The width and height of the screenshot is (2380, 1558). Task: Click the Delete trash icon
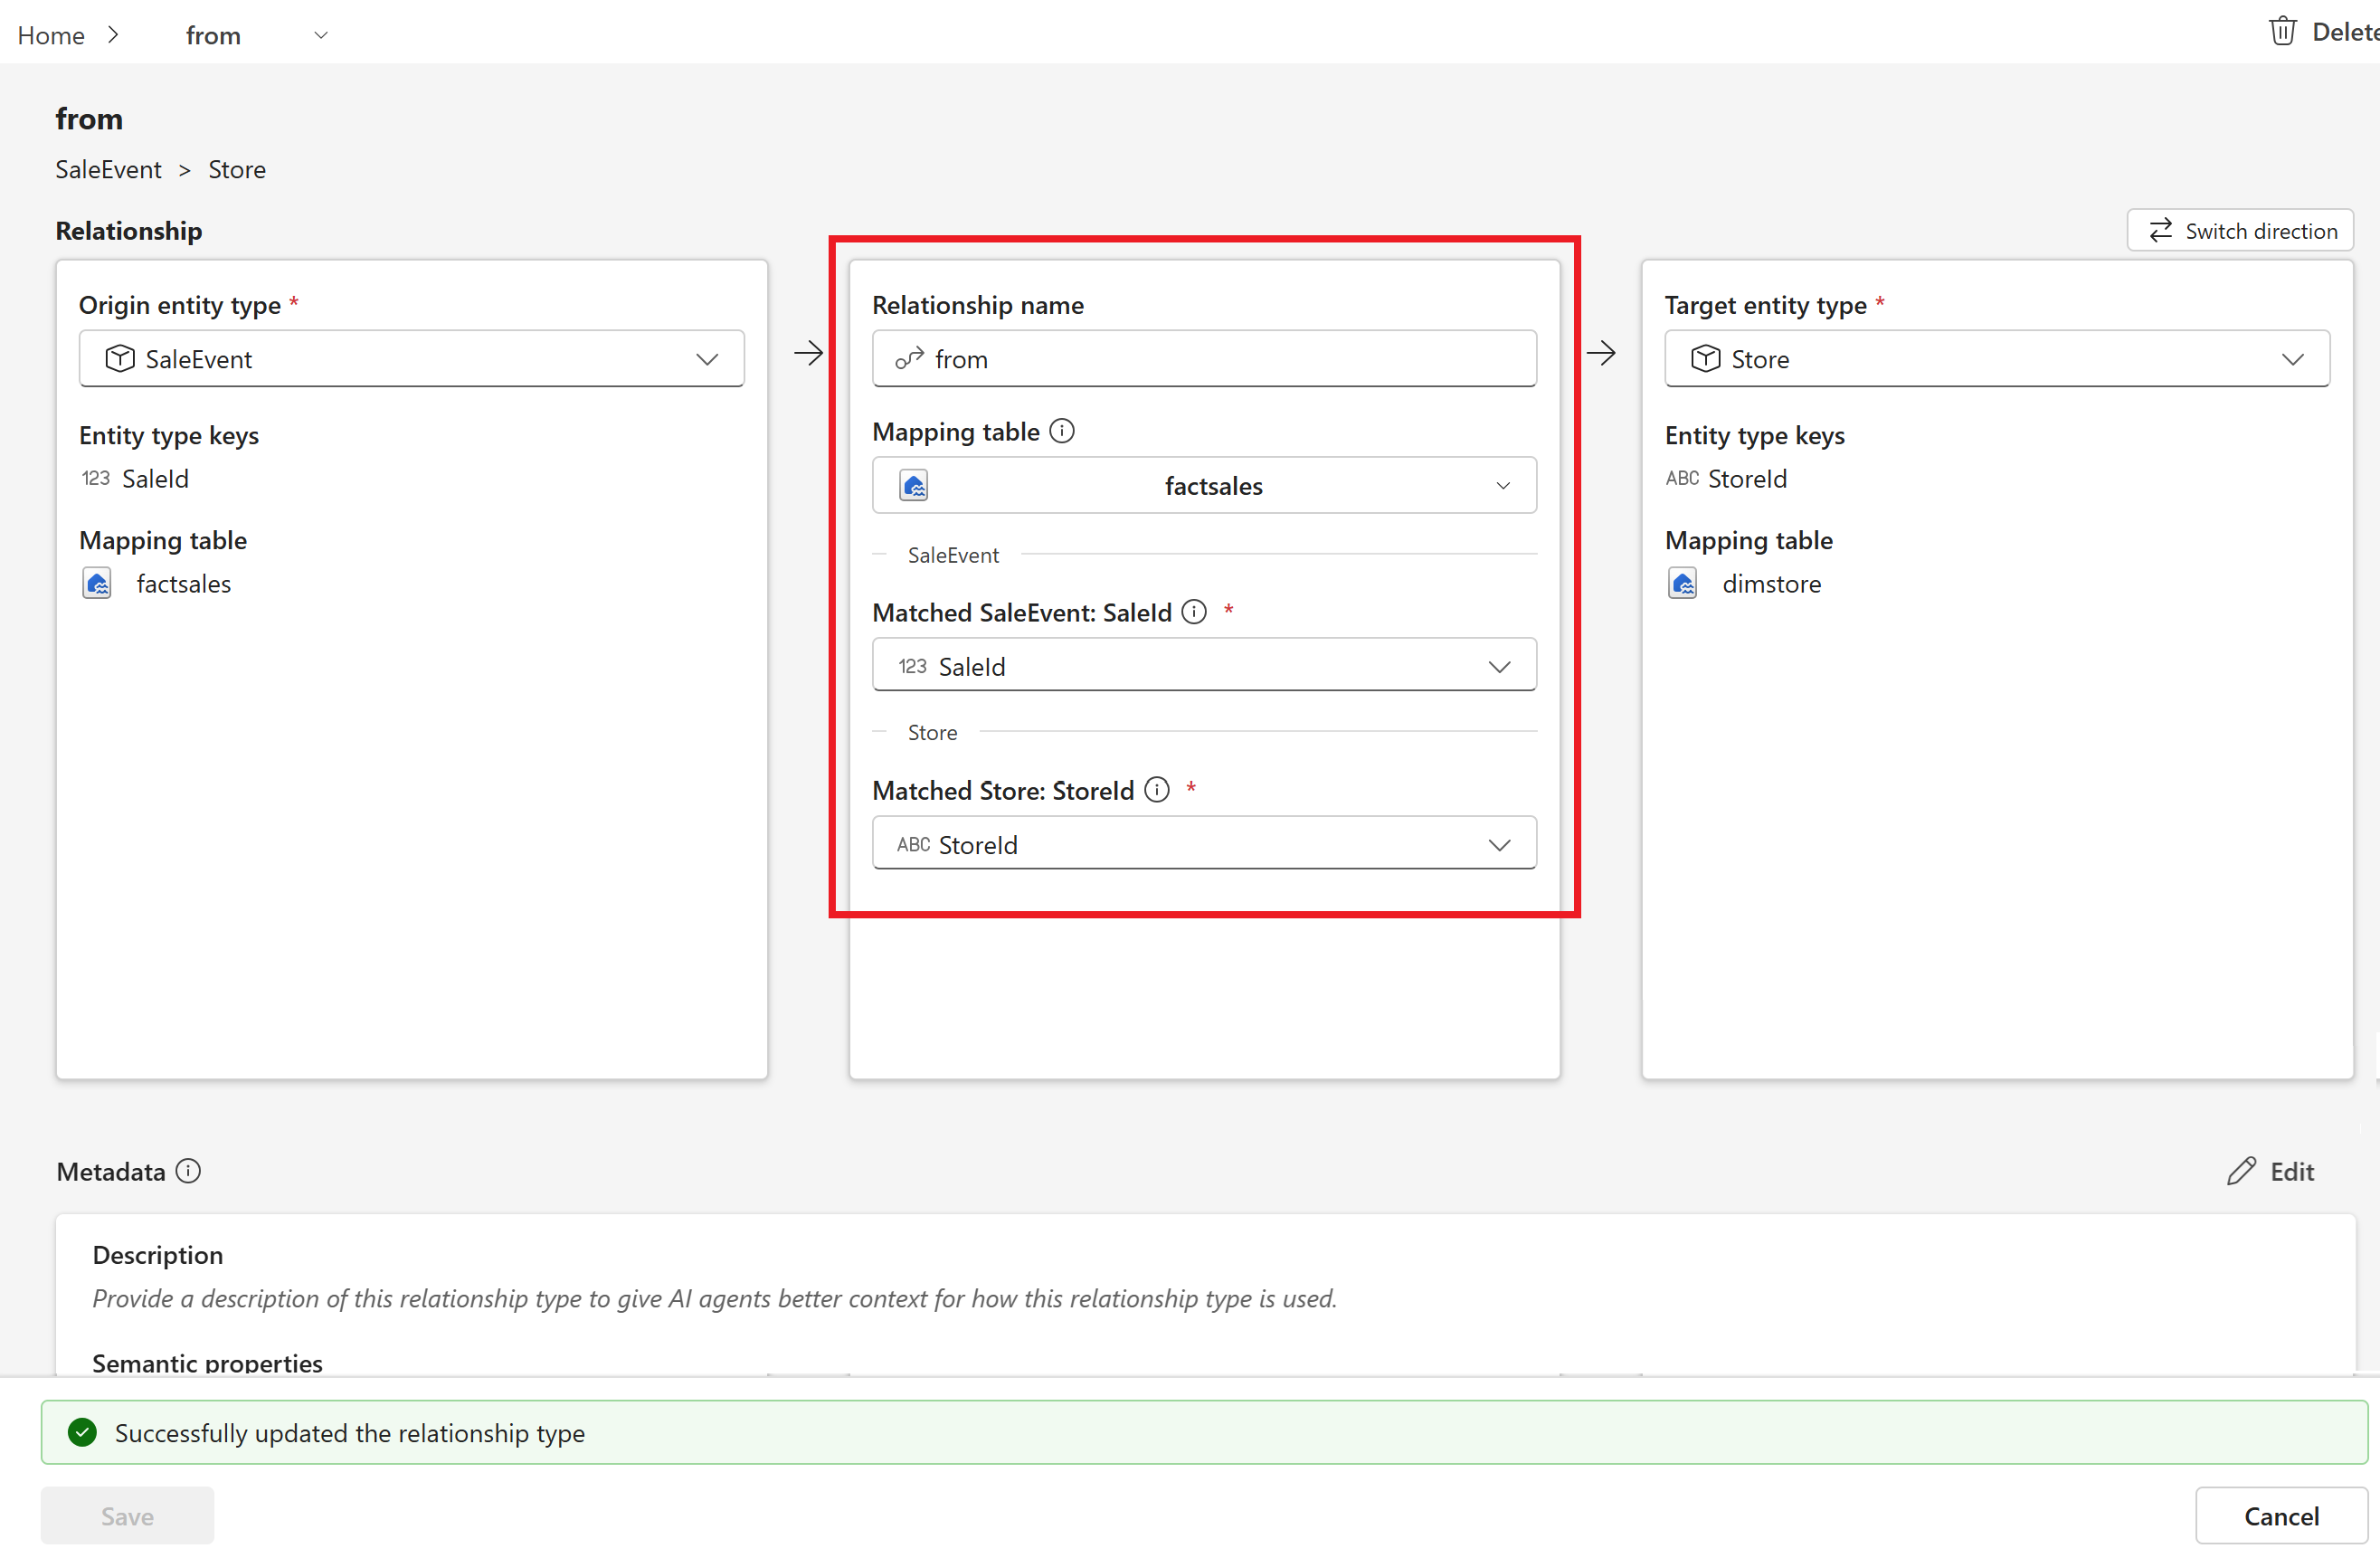point(2282,32)
